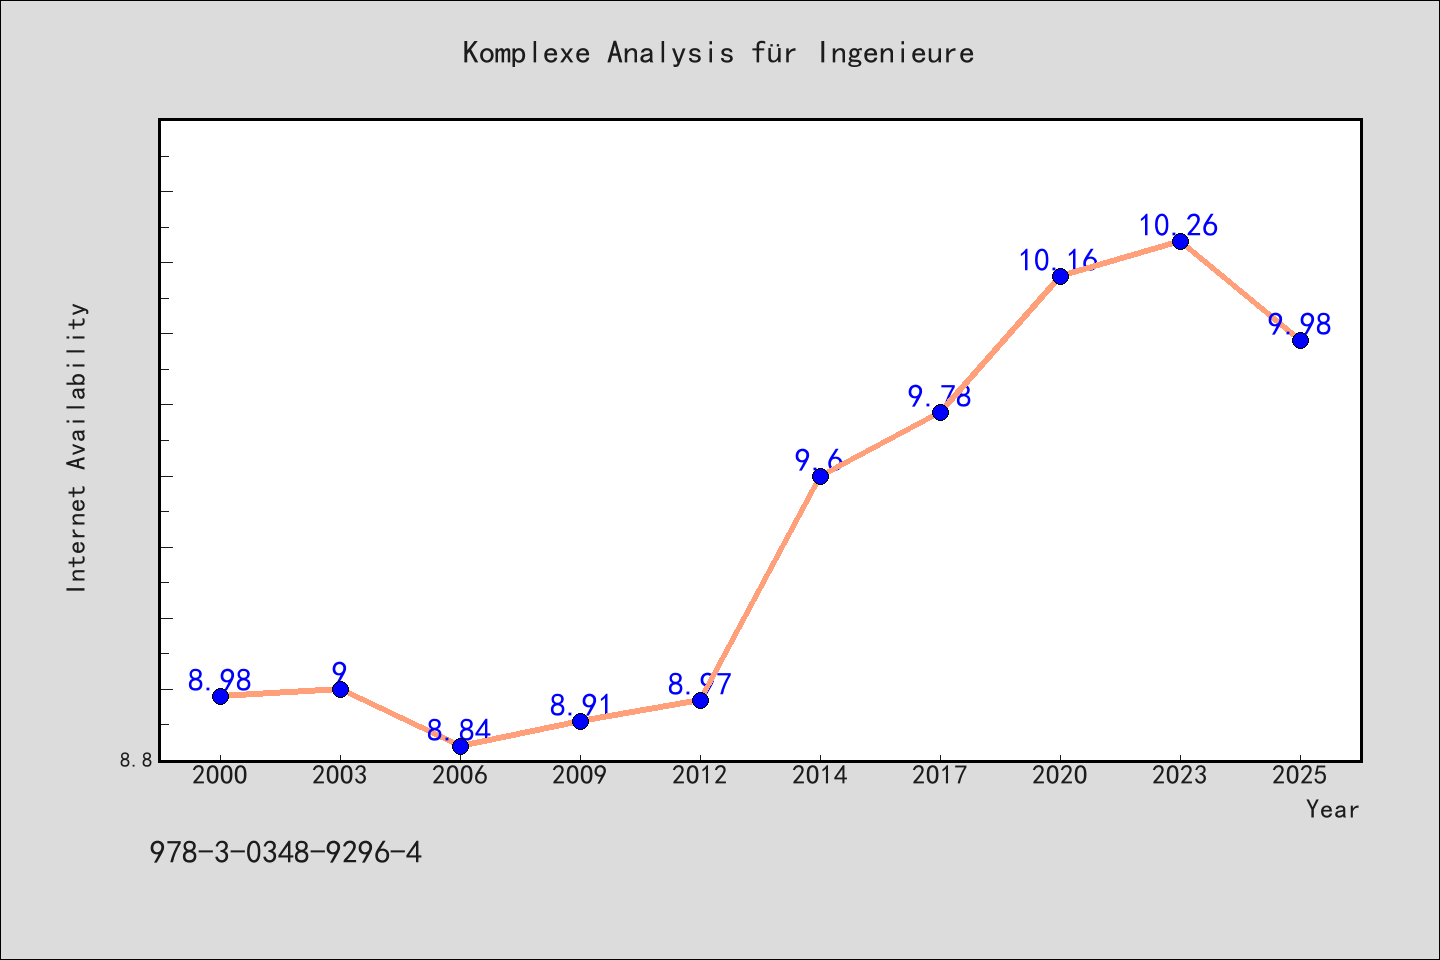Click the data point labeled 9
1440x960 pixels.
(x=340, y=689)
